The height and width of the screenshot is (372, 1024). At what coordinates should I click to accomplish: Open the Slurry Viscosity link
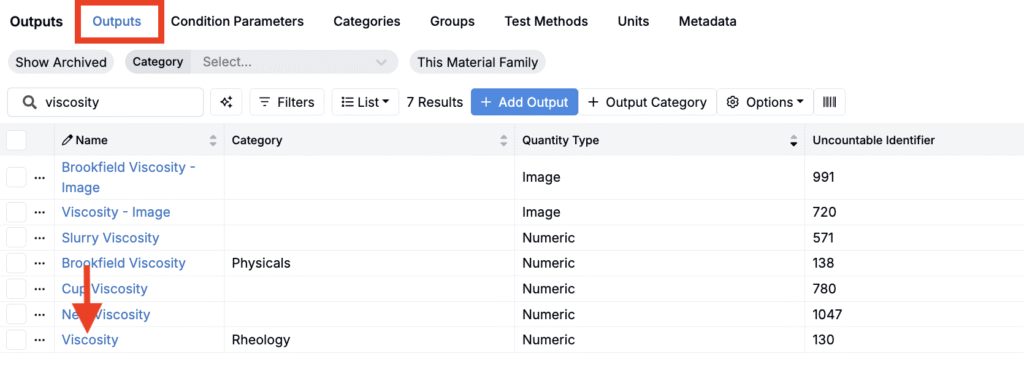coord(110,238)
